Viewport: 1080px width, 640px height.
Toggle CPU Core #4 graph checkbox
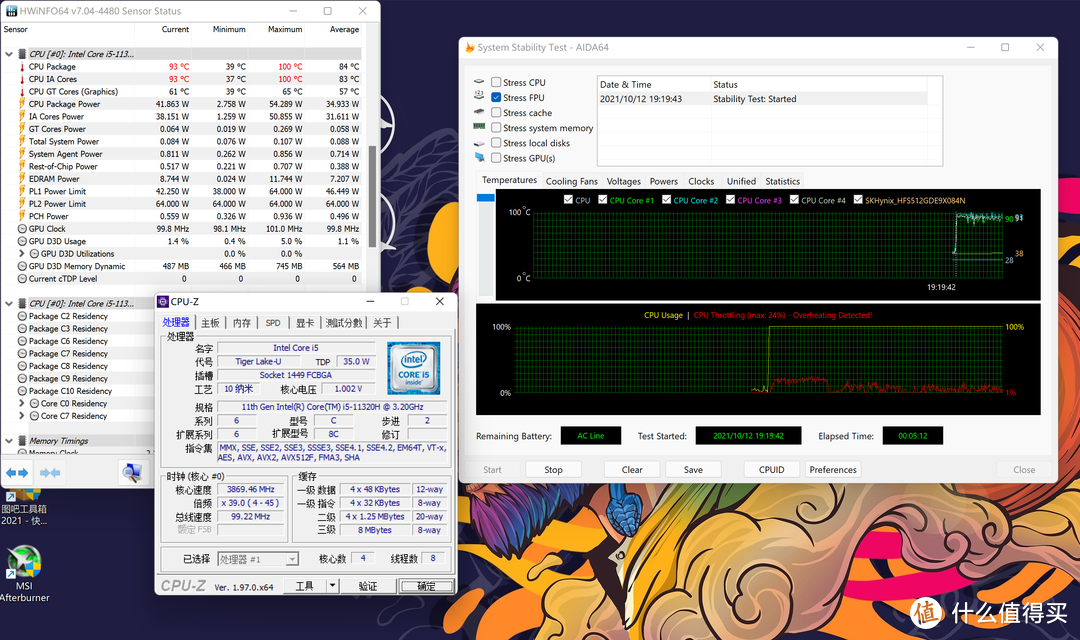(794, 200)
